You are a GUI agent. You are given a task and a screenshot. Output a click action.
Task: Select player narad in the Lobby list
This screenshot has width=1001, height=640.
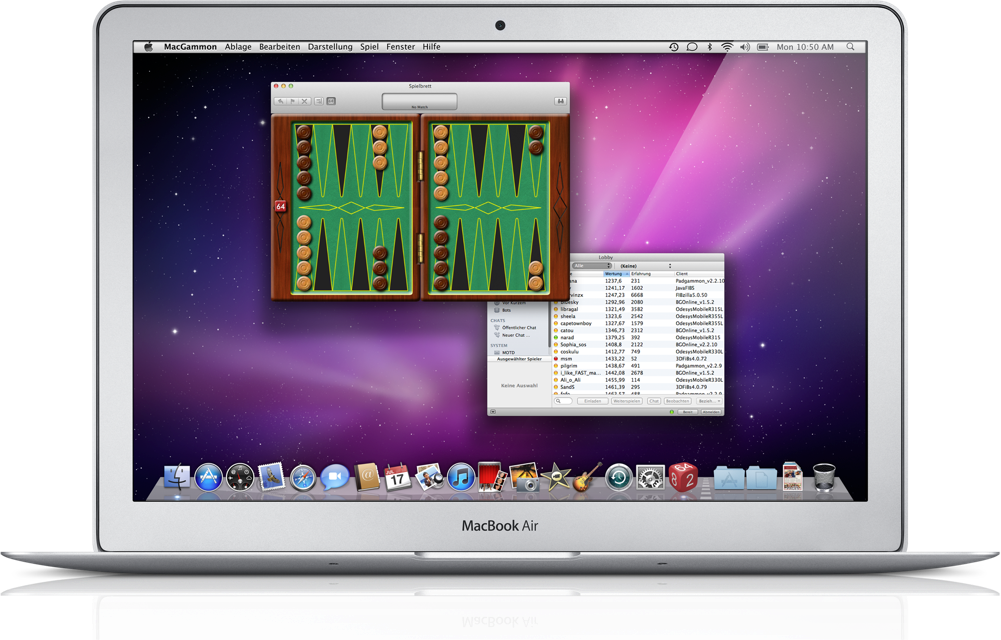tap(638, 338)
